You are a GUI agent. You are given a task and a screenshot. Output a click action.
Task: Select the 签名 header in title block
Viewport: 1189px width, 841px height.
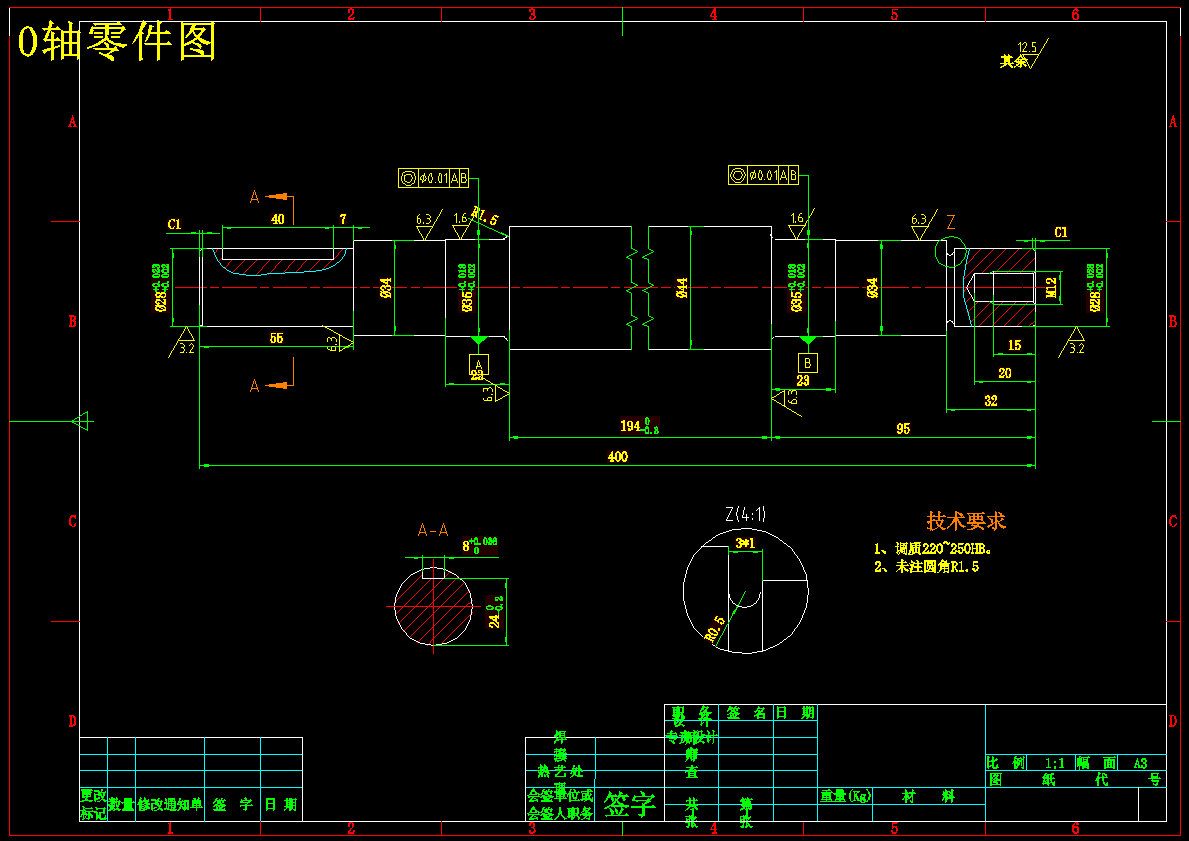(x=745, y=713)
